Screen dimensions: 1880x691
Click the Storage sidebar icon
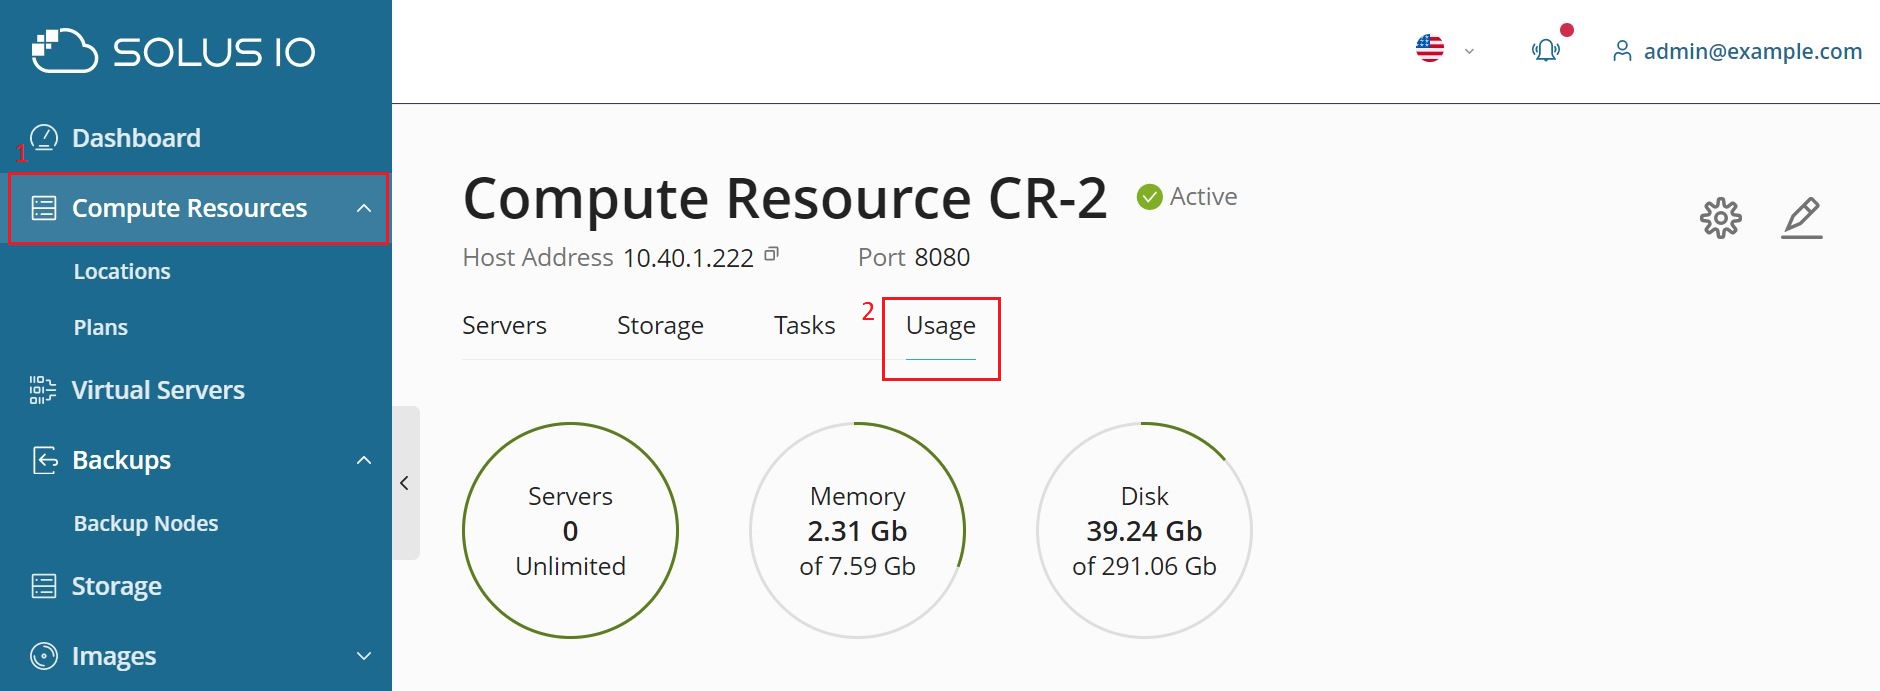tap(44, 586)
